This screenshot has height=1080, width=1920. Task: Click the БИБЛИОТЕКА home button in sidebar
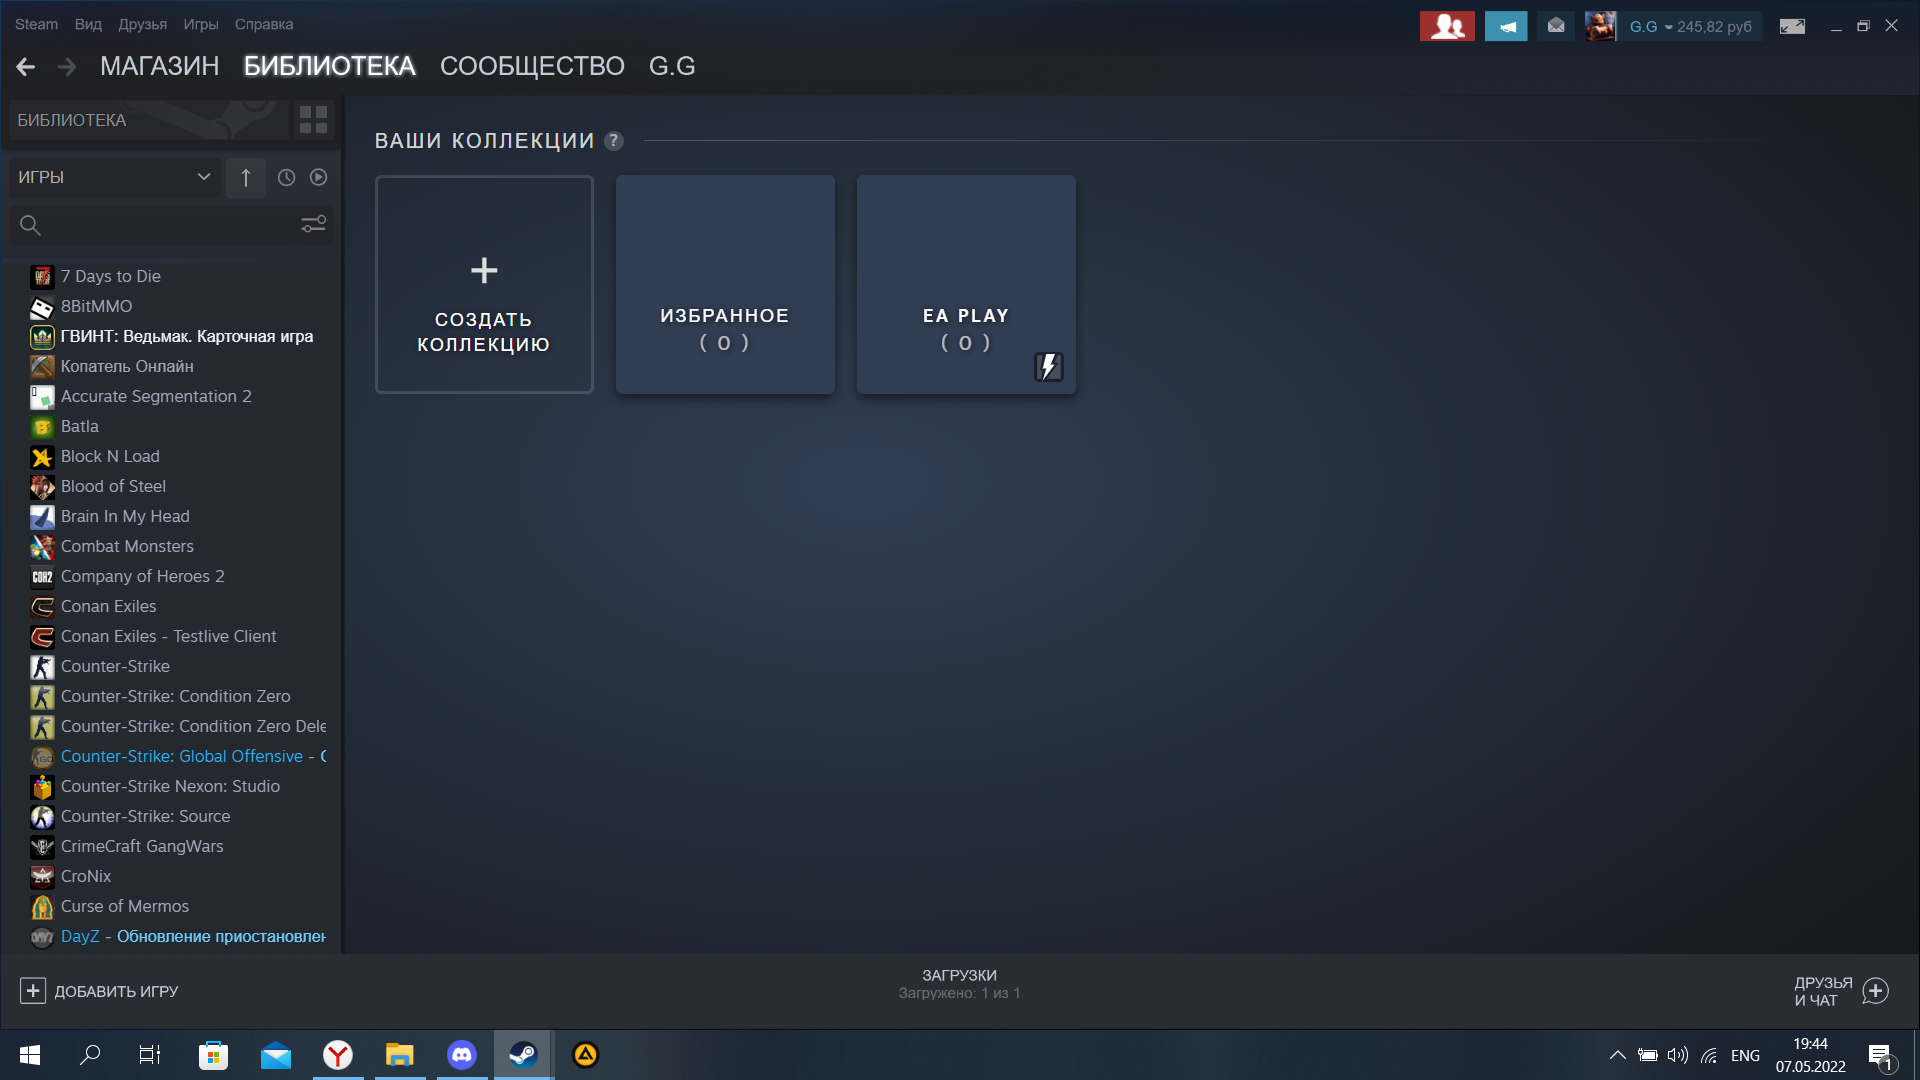pyautogui.click(x=150, y=120)
